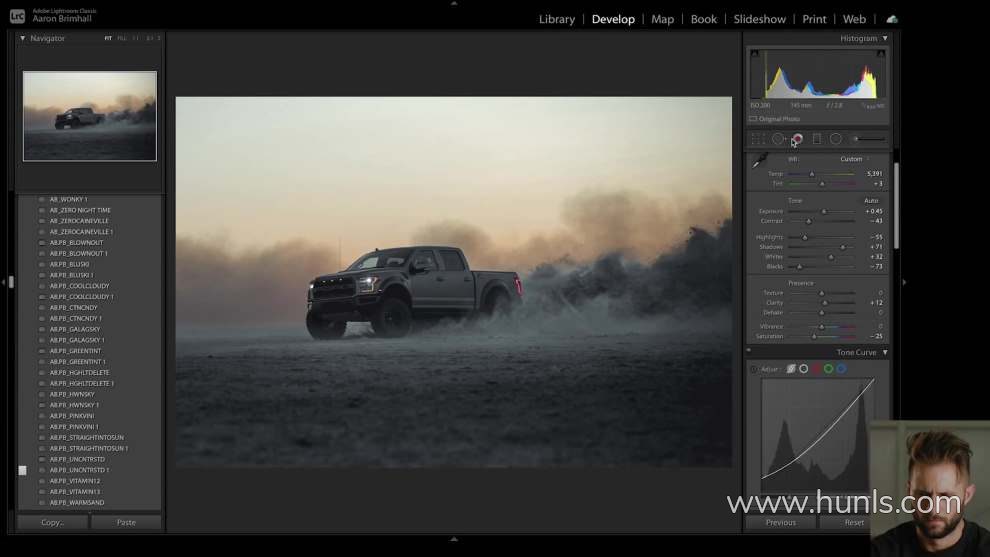Open the Print module
Screen dimensions: 990x557
click(x=814, y=19)
